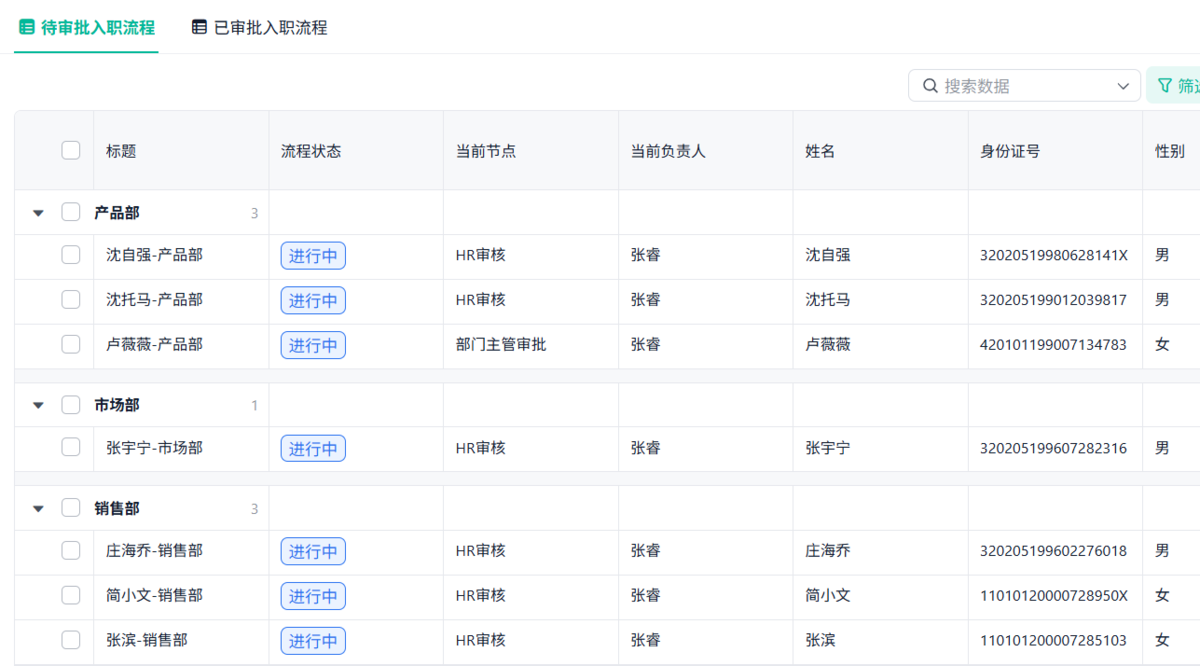1200x666 pixels.
Task: Check the 张宇宁-市场部 row checkbox
Action: [x=71, y=448]
